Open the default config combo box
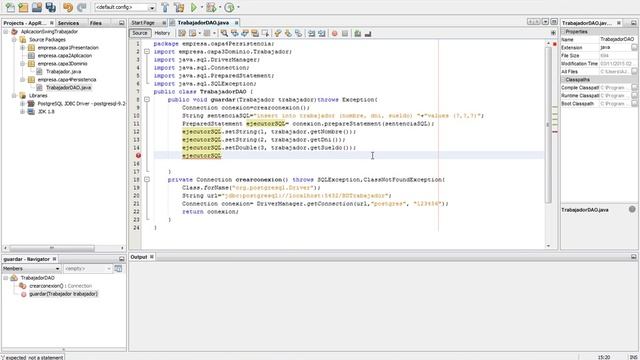The width and height of the screenshot is (640, 360). tap(125, 7)
